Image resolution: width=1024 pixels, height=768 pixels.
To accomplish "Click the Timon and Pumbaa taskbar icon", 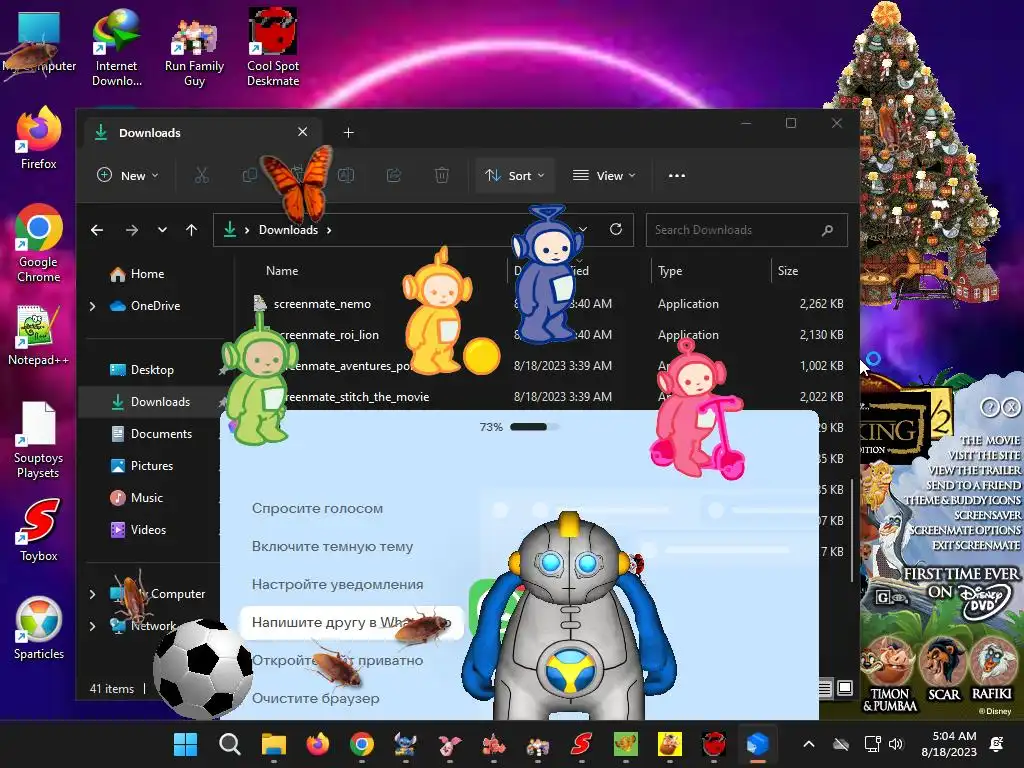I will coord(669,744).
